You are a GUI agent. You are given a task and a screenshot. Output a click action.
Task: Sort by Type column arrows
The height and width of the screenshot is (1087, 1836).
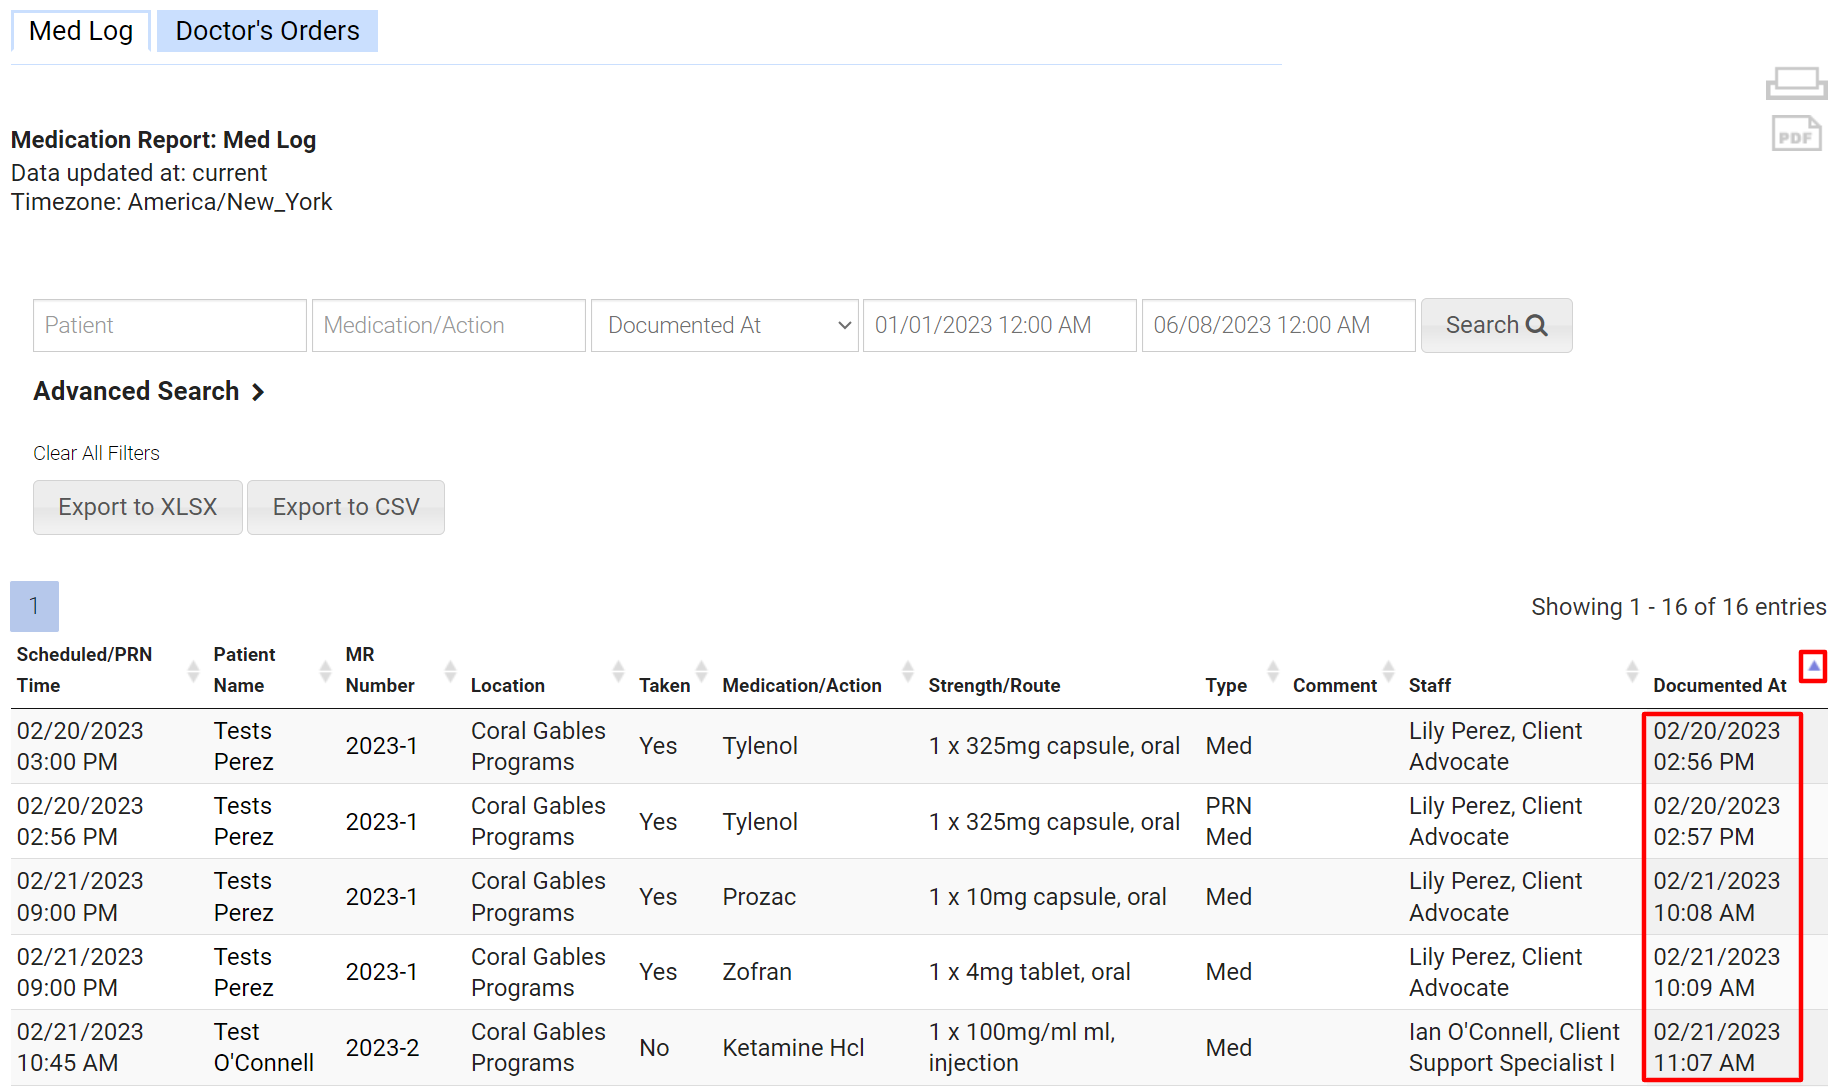1273,671
